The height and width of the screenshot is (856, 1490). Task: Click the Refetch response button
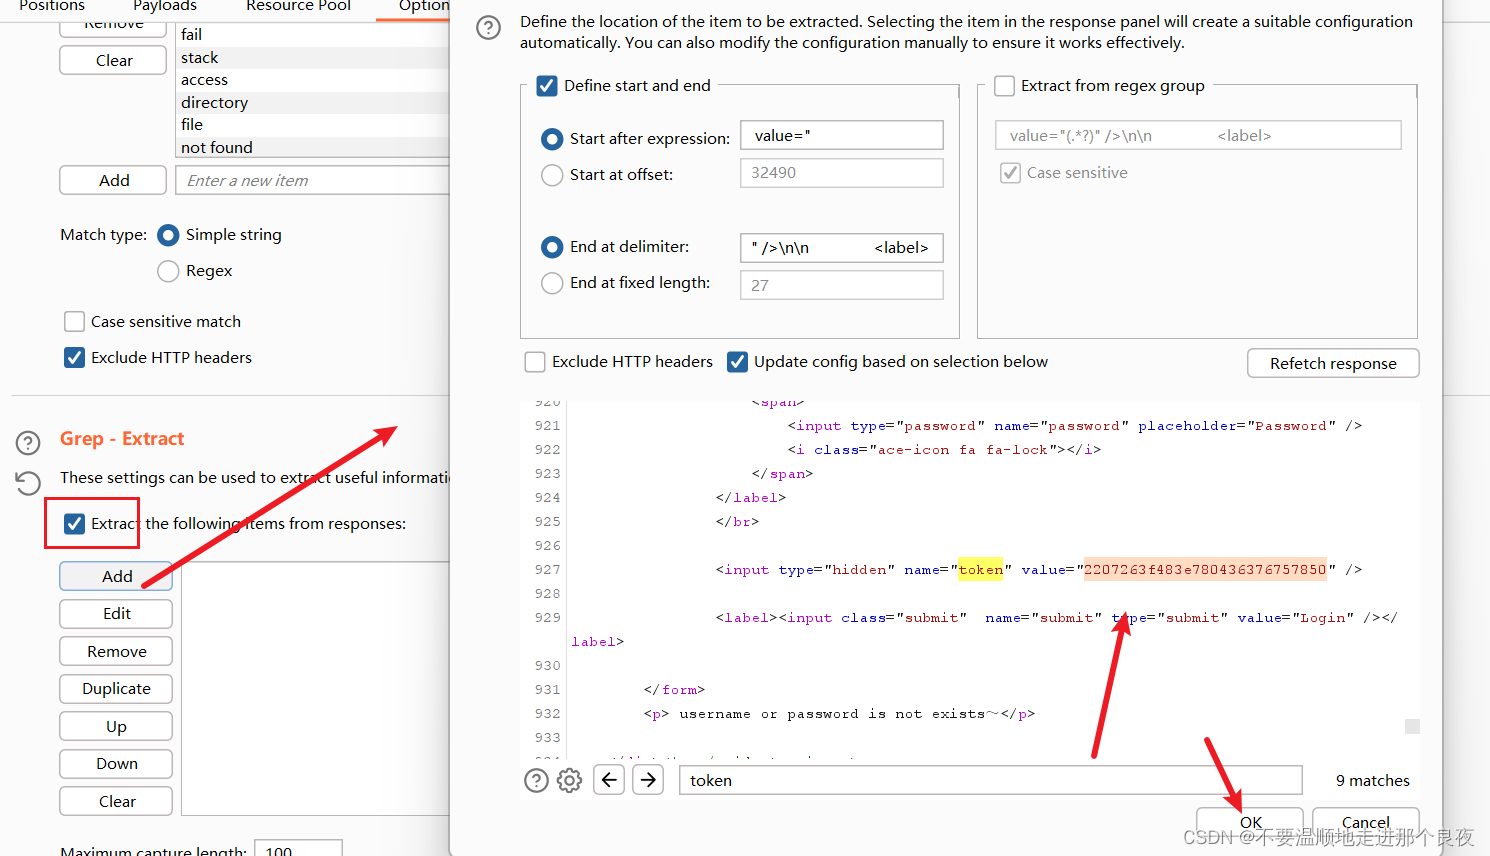point(1333,363)
